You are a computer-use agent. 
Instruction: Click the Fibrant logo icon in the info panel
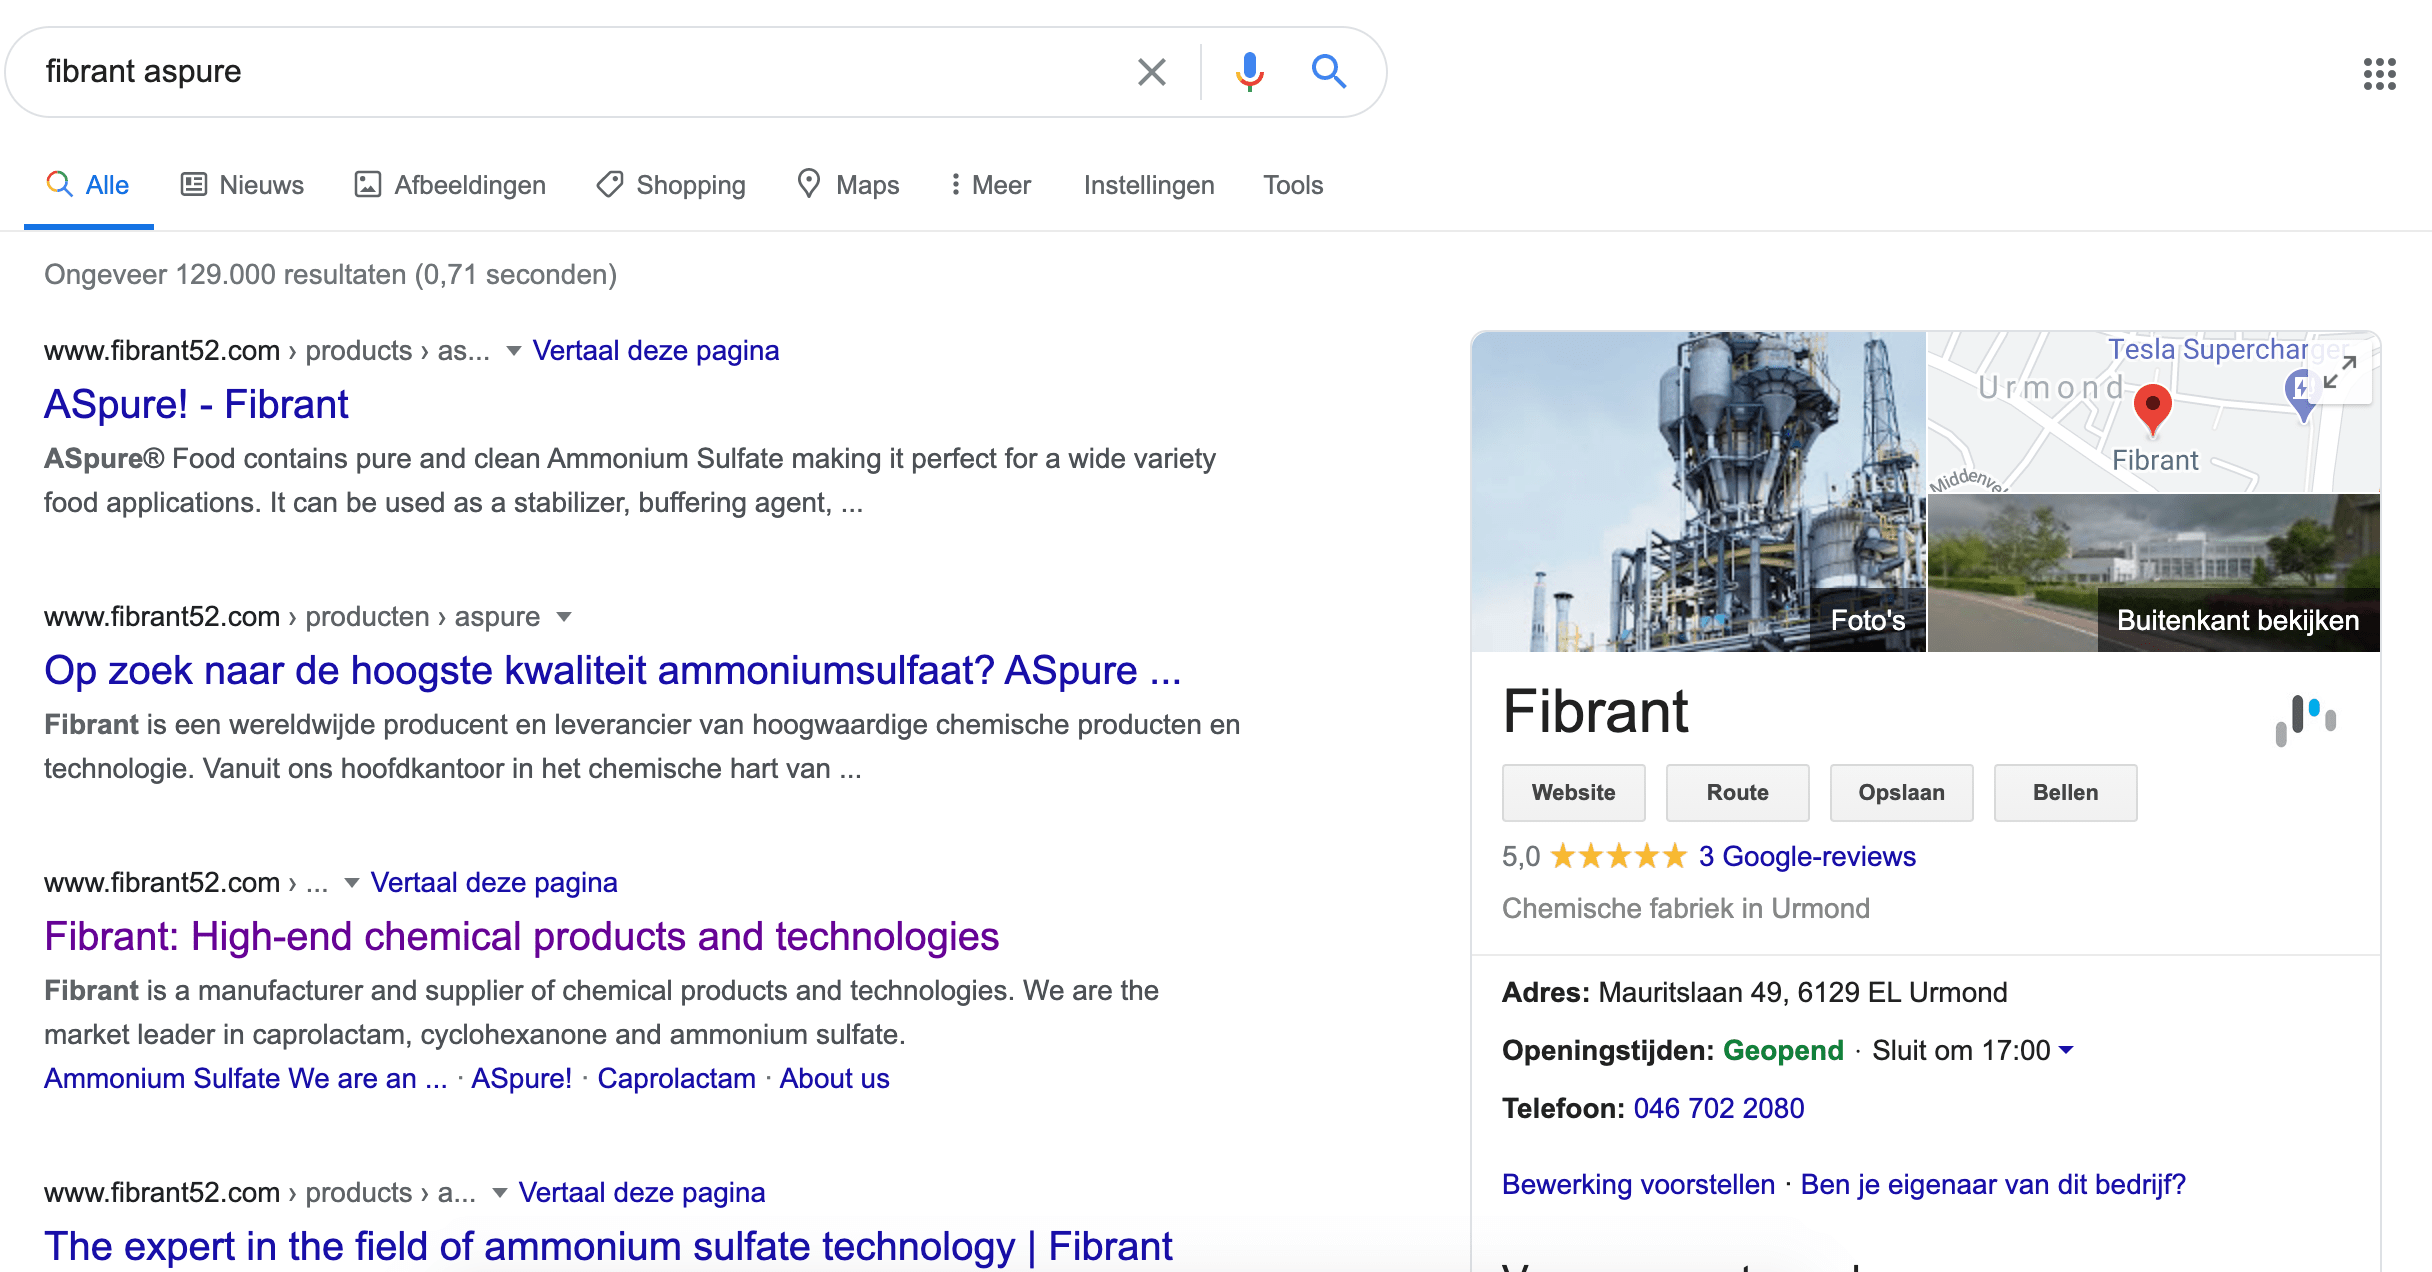click(x=2305, y=718)
